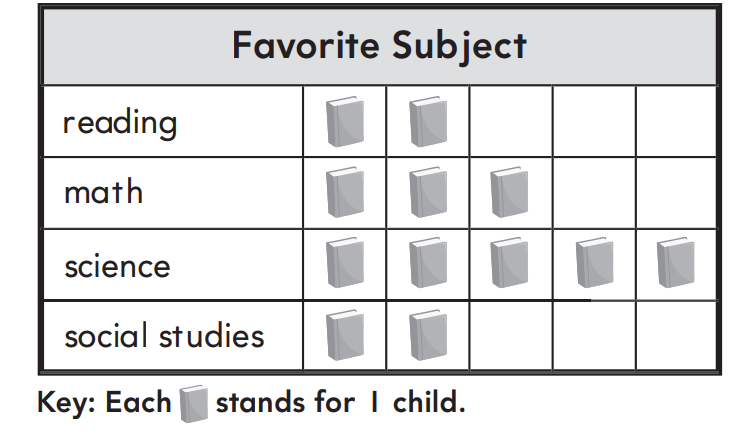
Task: Click the "math" row label
Action: tap(103, 192)
